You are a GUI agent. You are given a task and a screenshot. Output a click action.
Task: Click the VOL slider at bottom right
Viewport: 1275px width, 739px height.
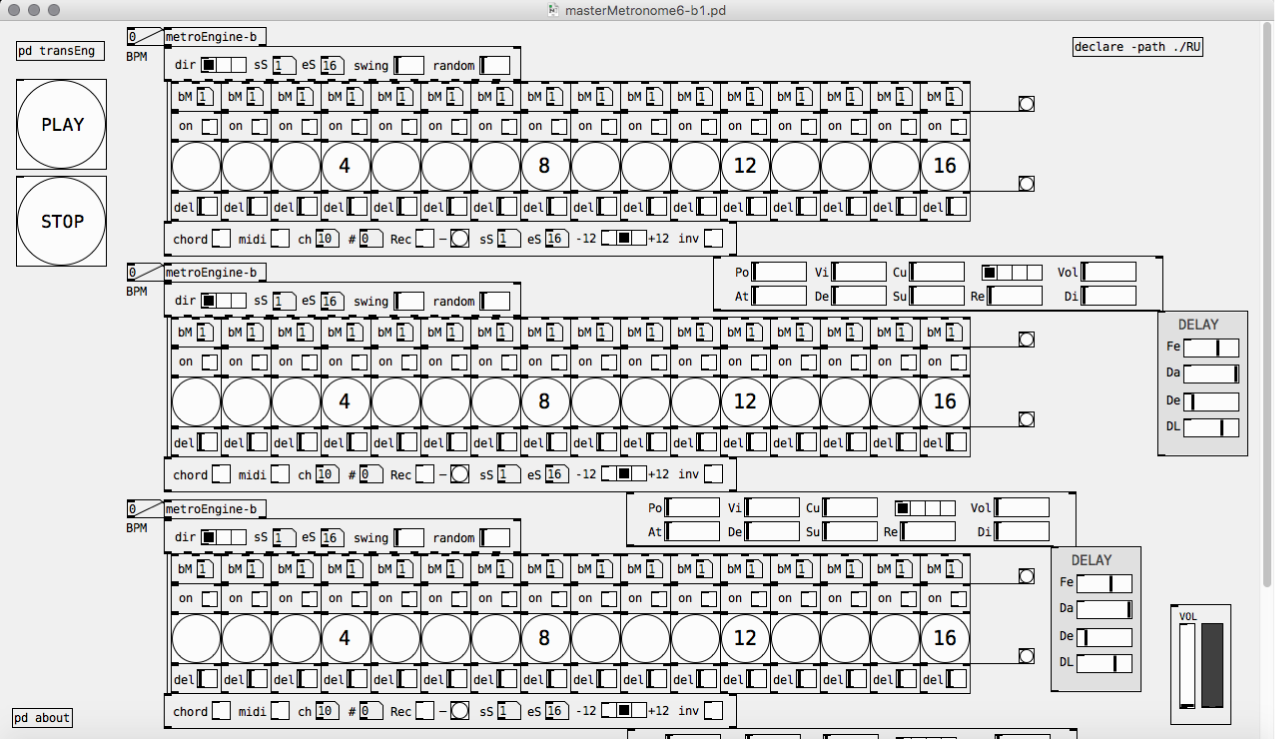[x=1187, y=665]
